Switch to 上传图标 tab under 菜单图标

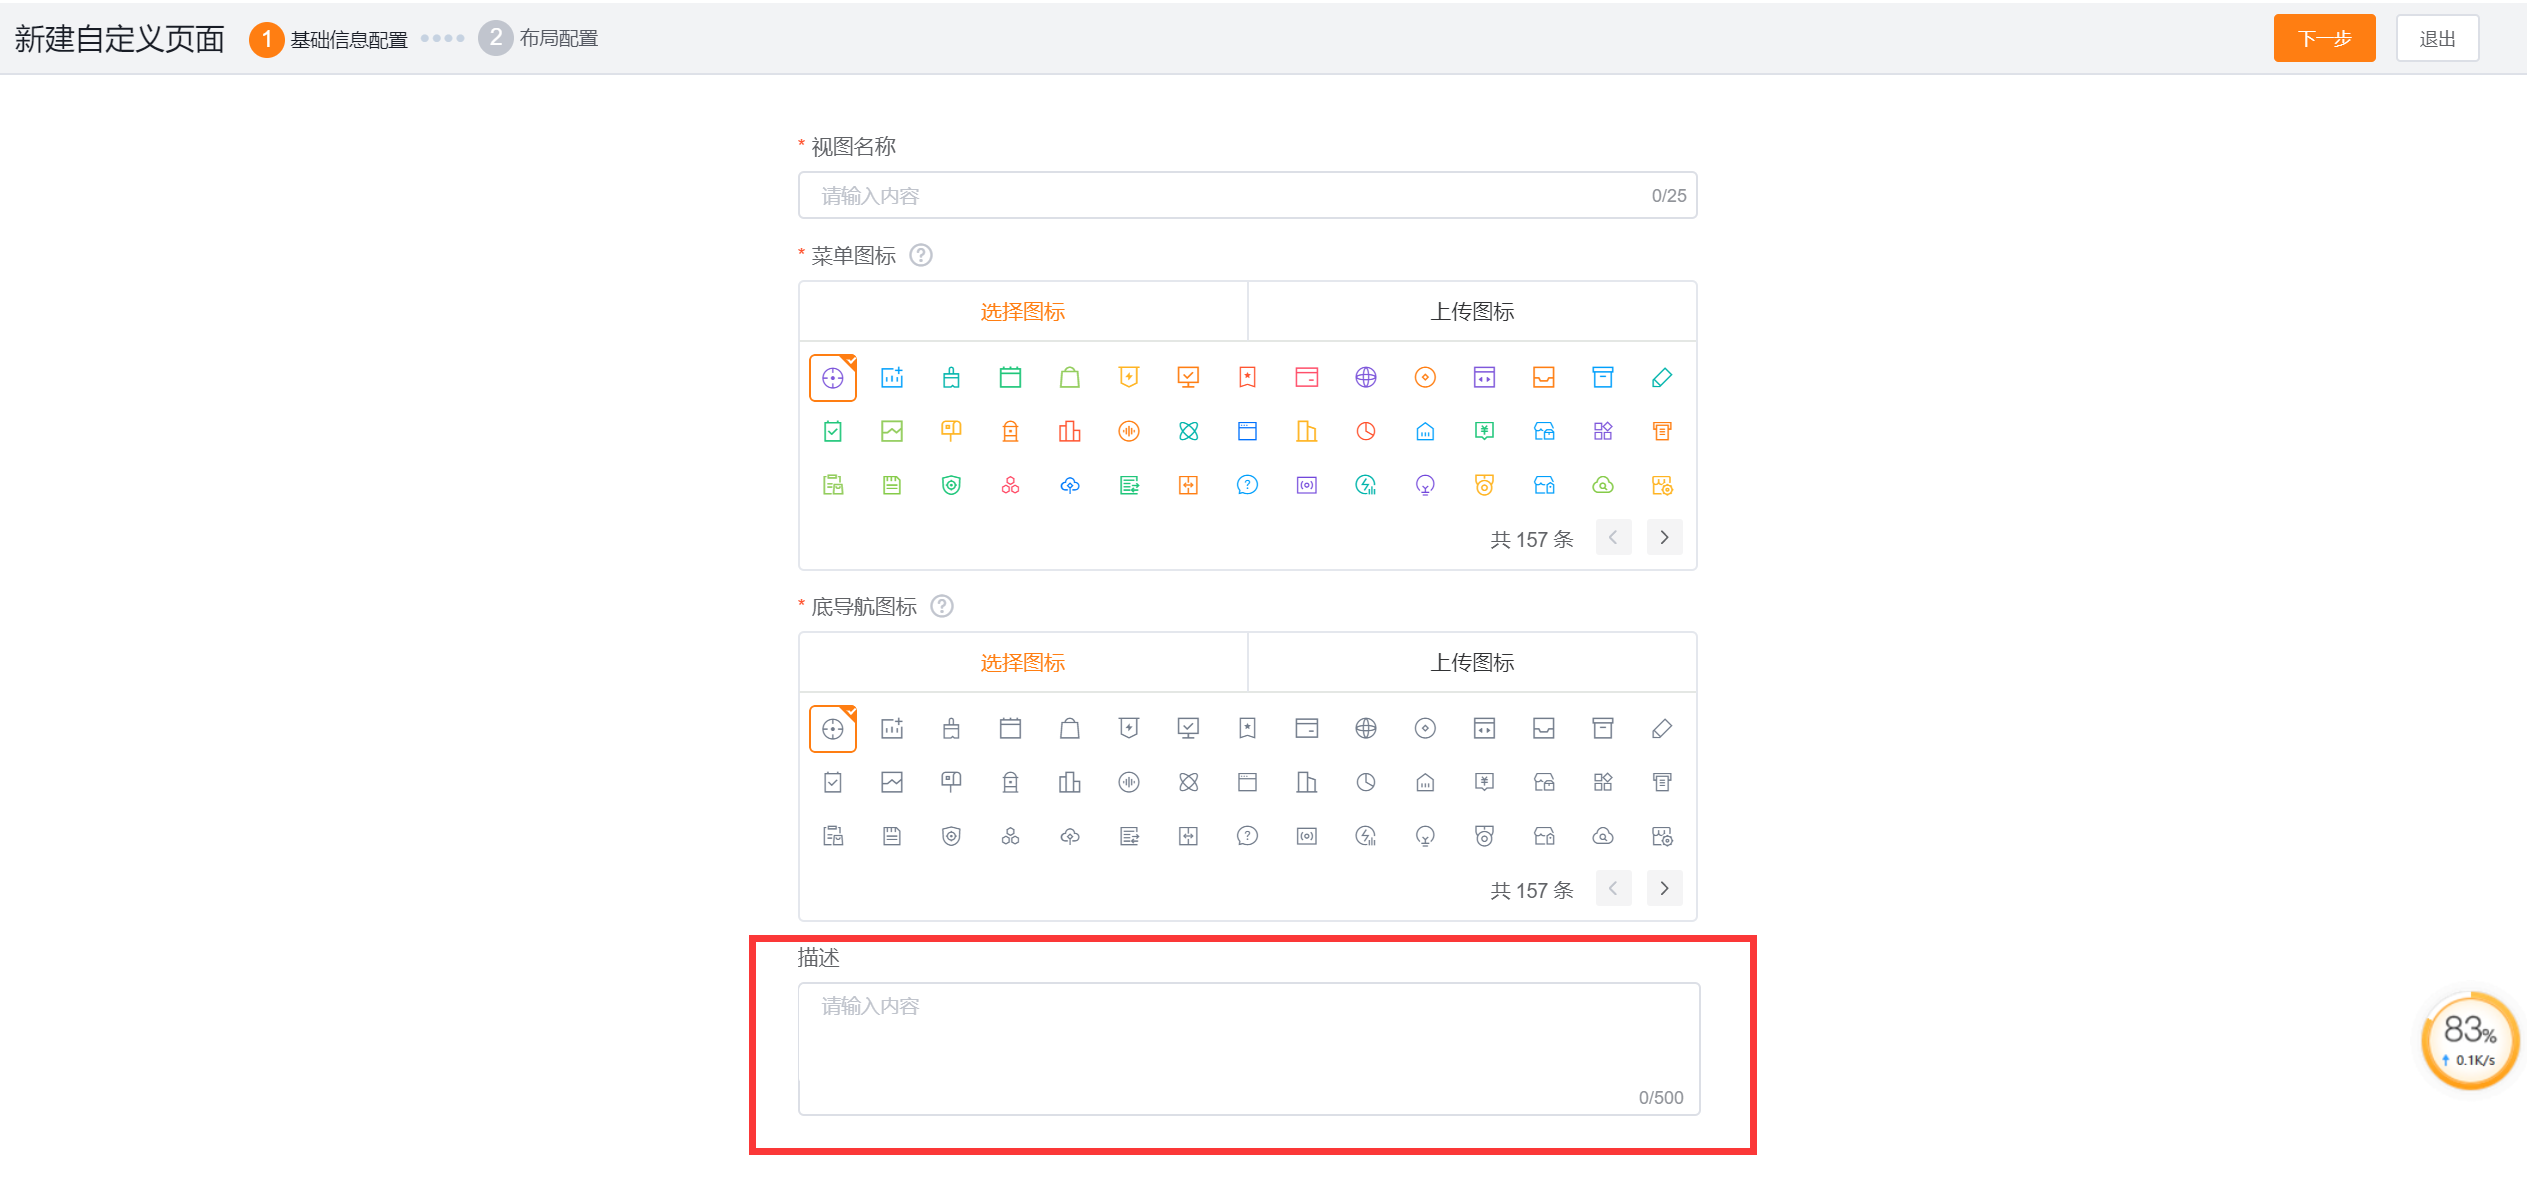pos(1472,312)
